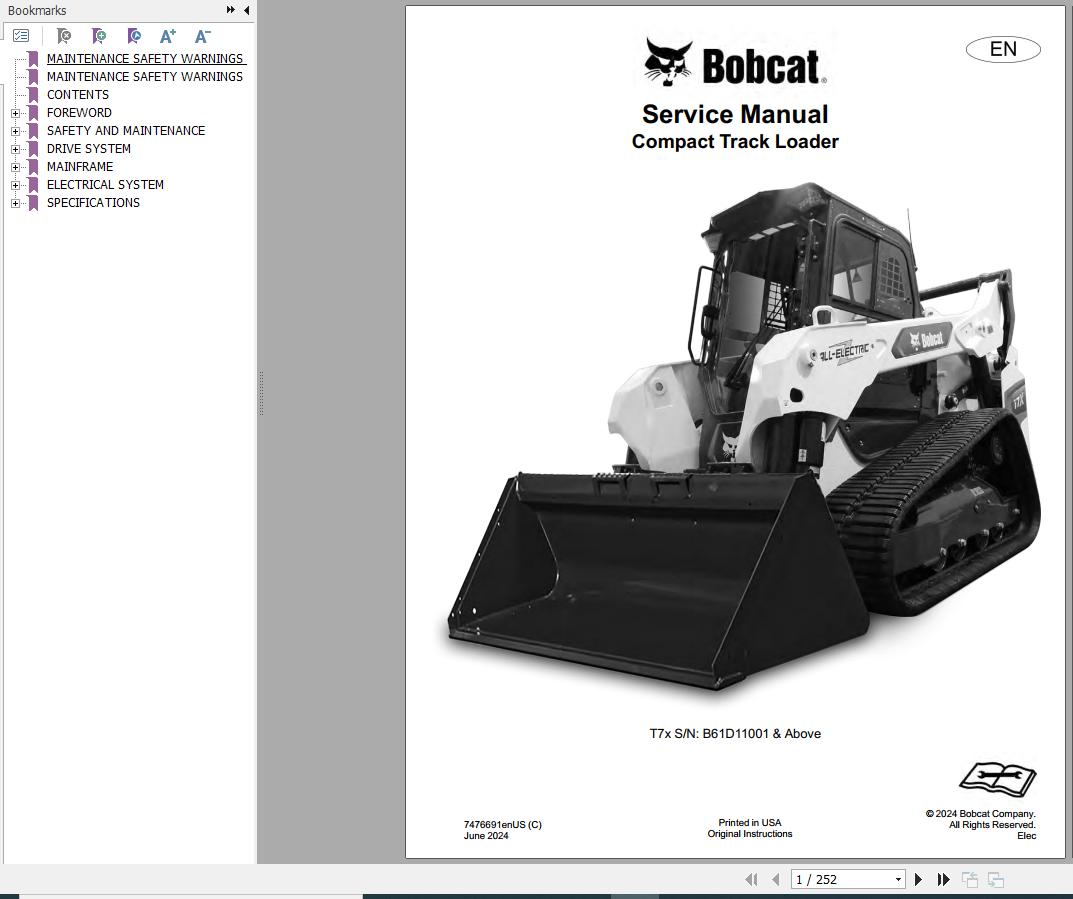Expand the SAFETY AND MAINTENANCE bookmark
This screenshot has width=1073, height=899.
[15, 131]
